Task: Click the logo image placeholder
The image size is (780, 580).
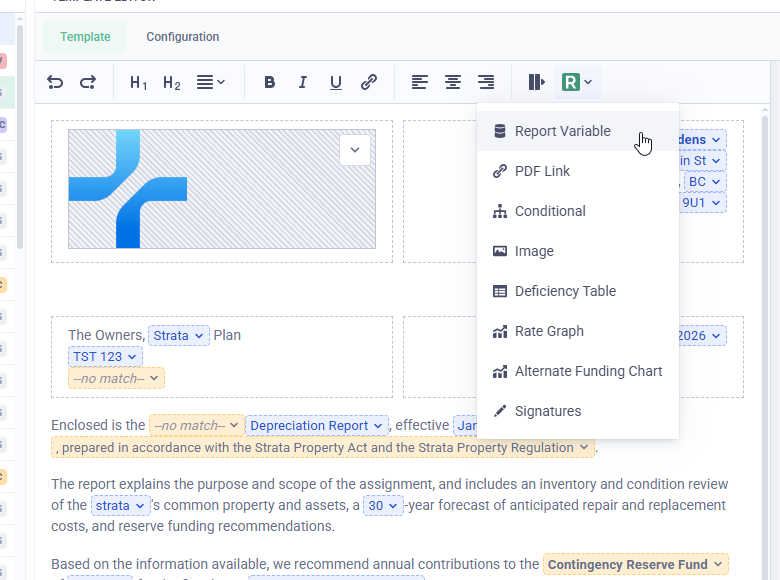Action: point(222,189)
